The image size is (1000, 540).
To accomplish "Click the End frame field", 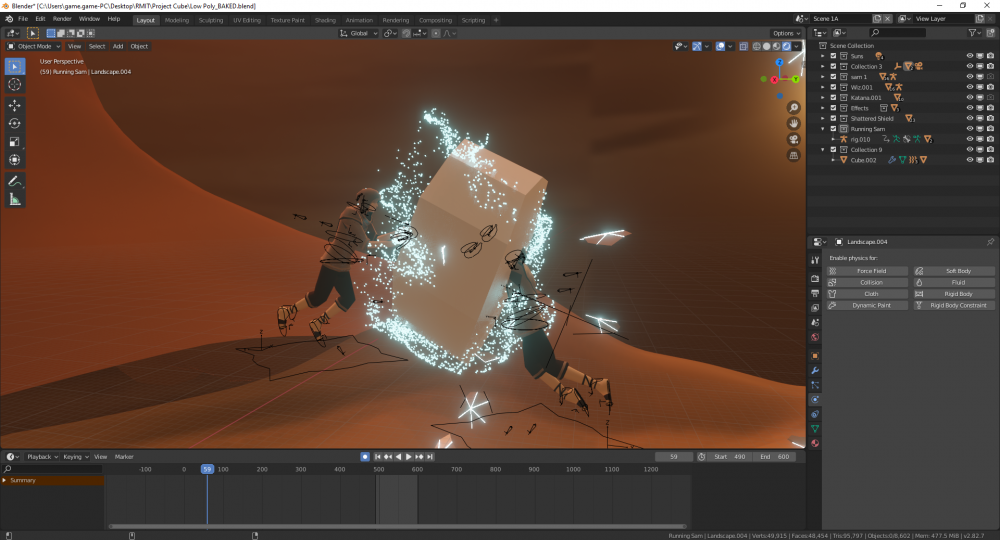I will pos(774,457).
